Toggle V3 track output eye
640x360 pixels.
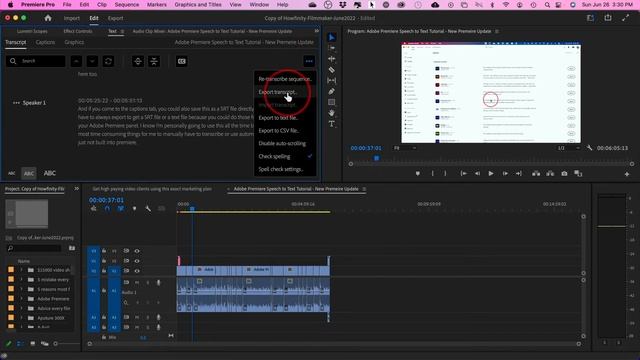pos(137,251)
